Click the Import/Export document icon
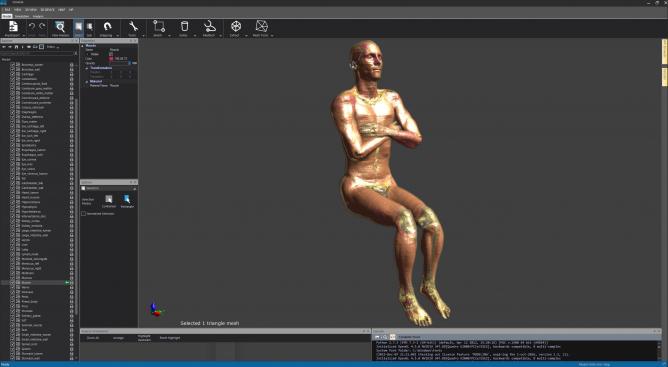The height and width of the screenshot is (367, 668). pos(13,26)
